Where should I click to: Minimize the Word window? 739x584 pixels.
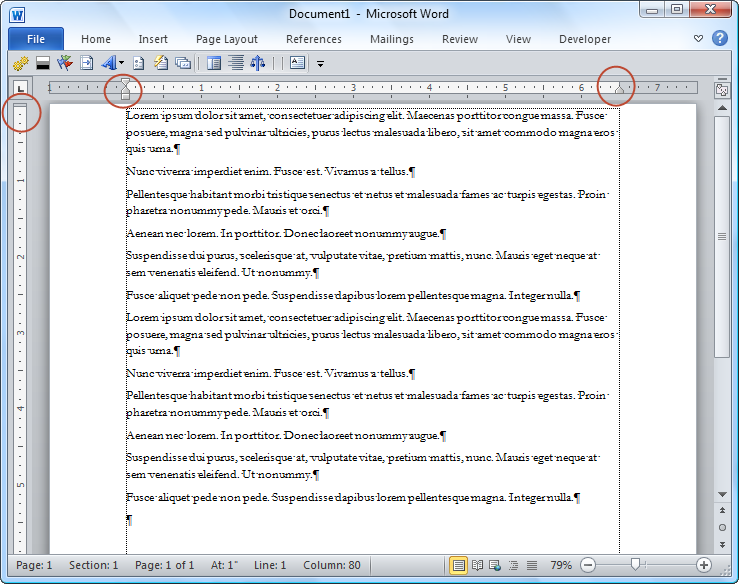click(x=652, y=10)
